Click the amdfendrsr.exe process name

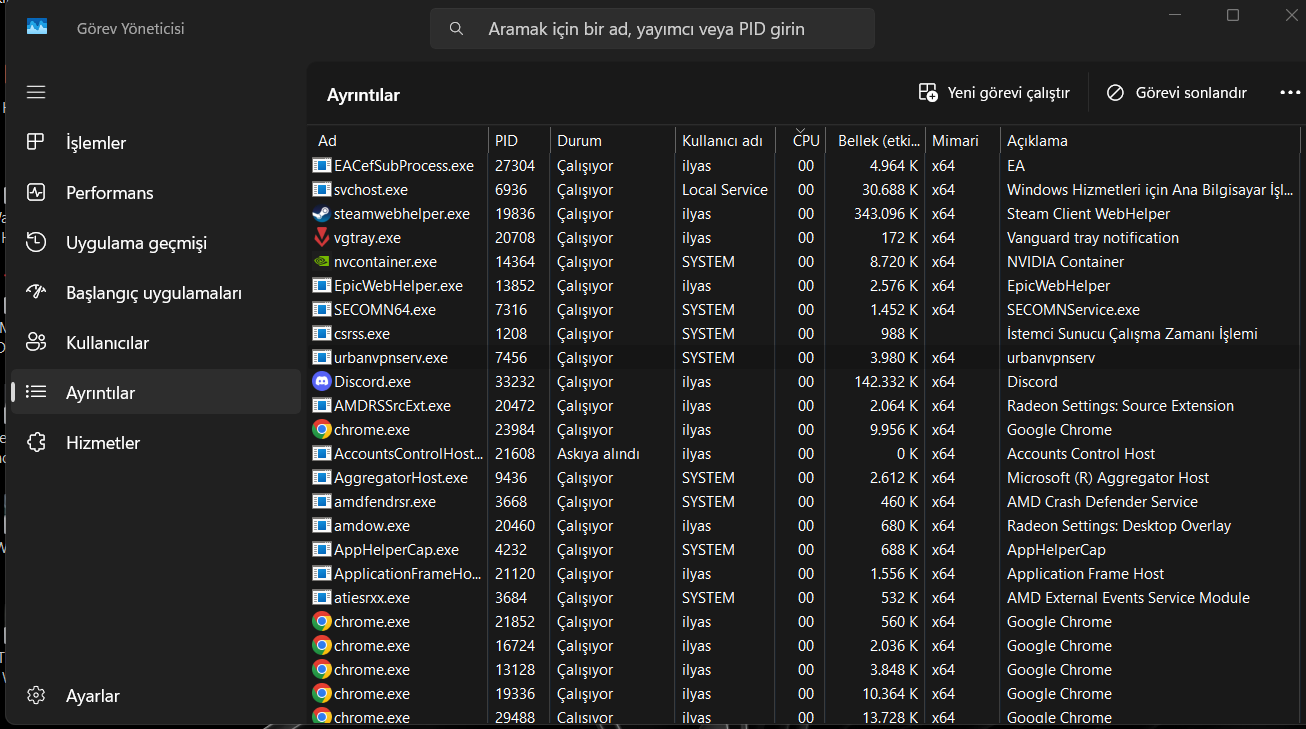pyautogui.click(x=385, y=502)
